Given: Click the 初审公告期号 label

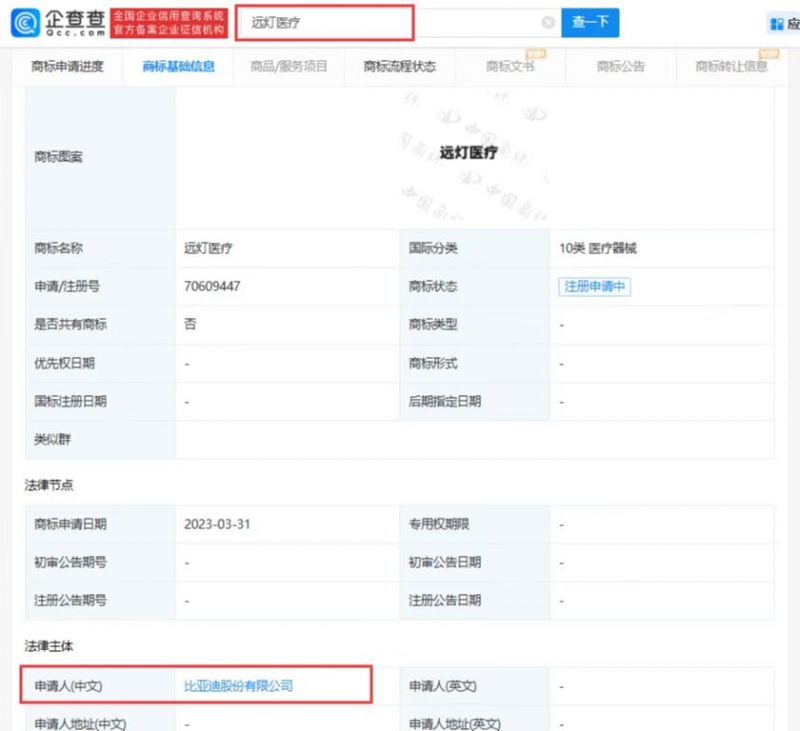Looking at the screenshot, I should click(x=70, y=563).
